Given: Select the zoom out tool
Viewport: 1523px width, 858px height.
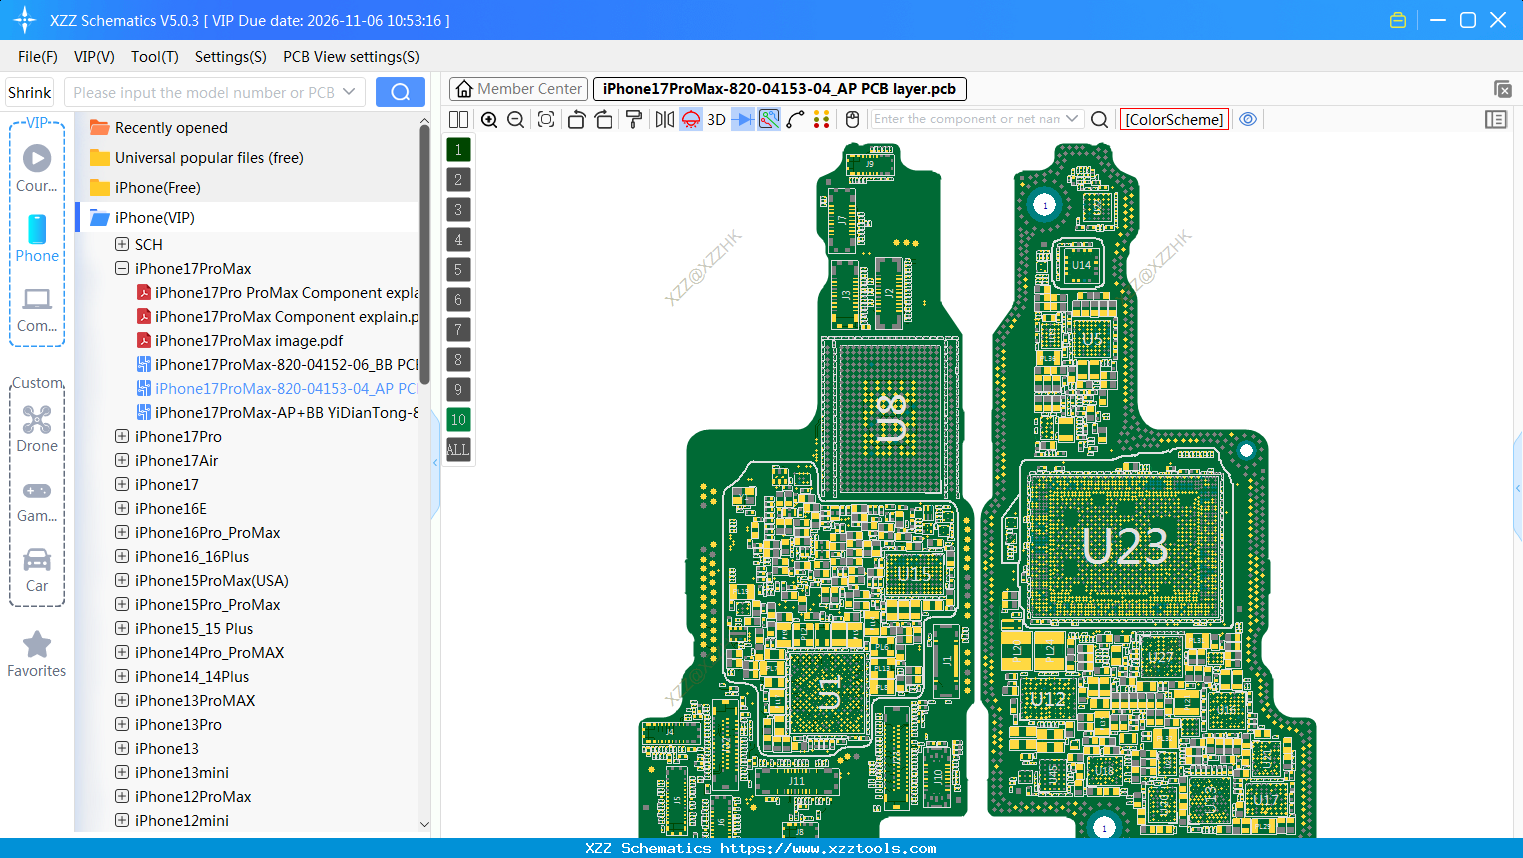Looking at the screenshot, I should coord(514,119).
